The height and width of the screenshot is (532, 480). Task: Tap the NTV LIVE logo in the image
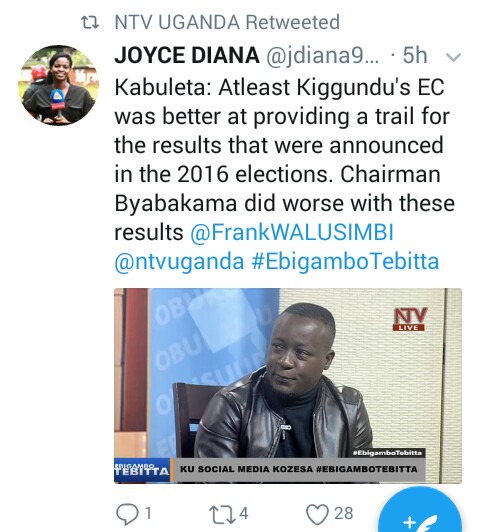pos(410,319)
